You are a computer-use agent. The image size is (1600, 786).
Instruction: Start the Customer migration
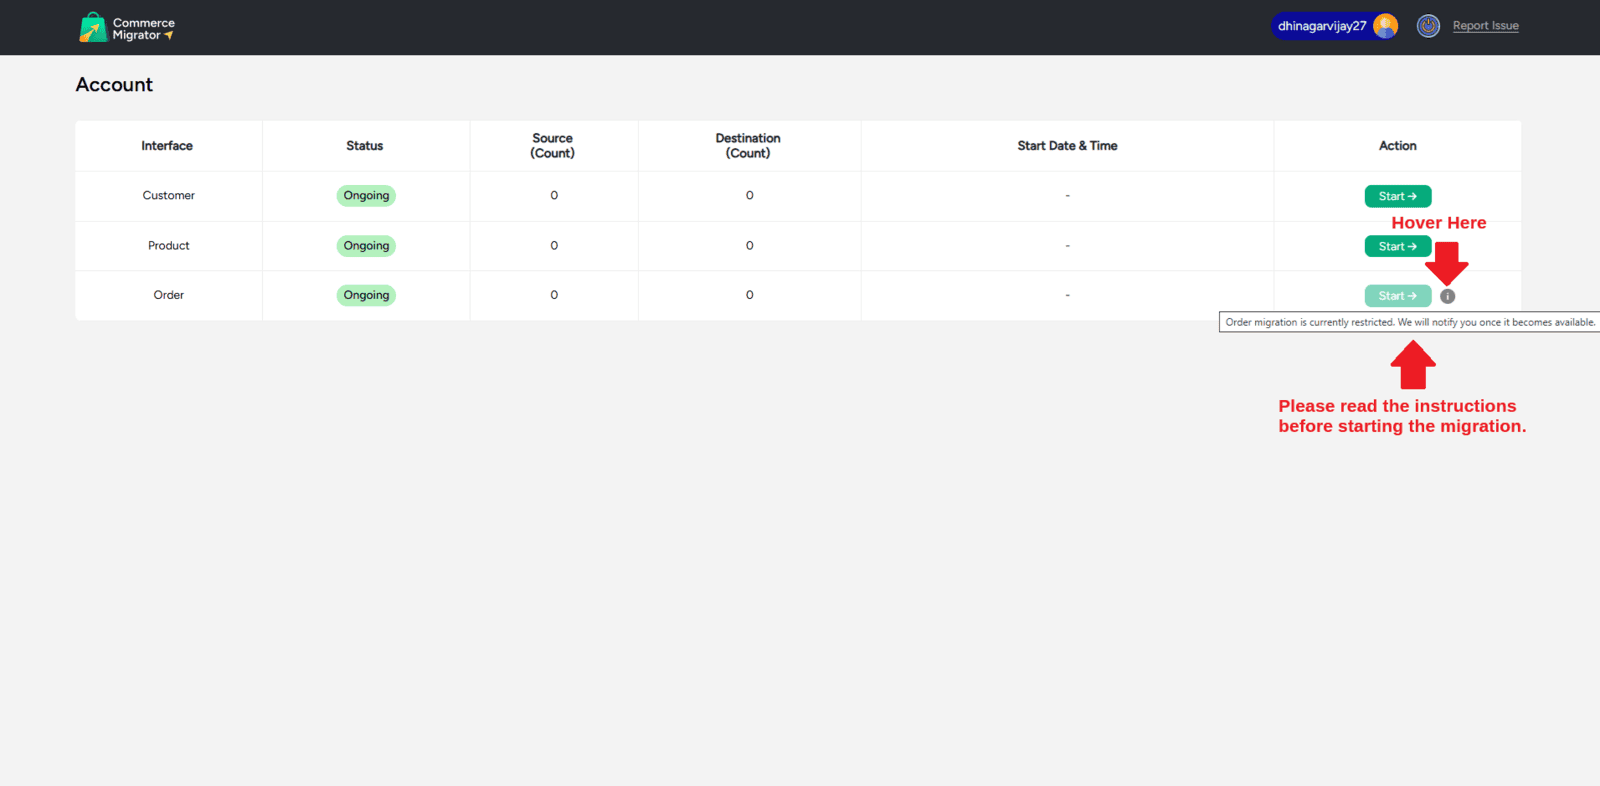(1397, 196)
